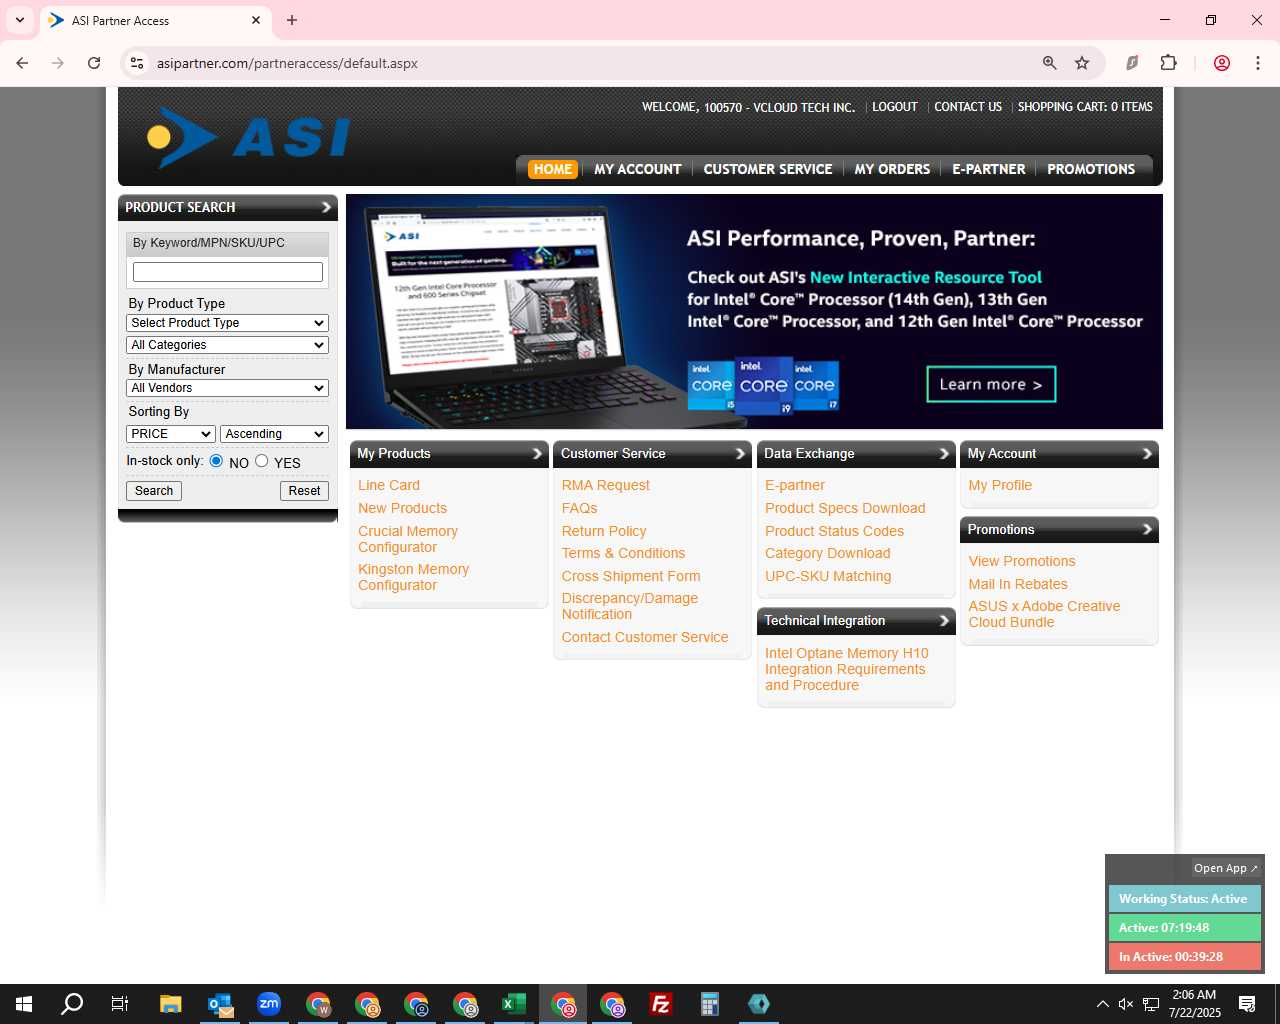This screenshot has height=1024, width=1280.
Task: Click the Promotions panel arrow icon
Action: [1147, 530]
